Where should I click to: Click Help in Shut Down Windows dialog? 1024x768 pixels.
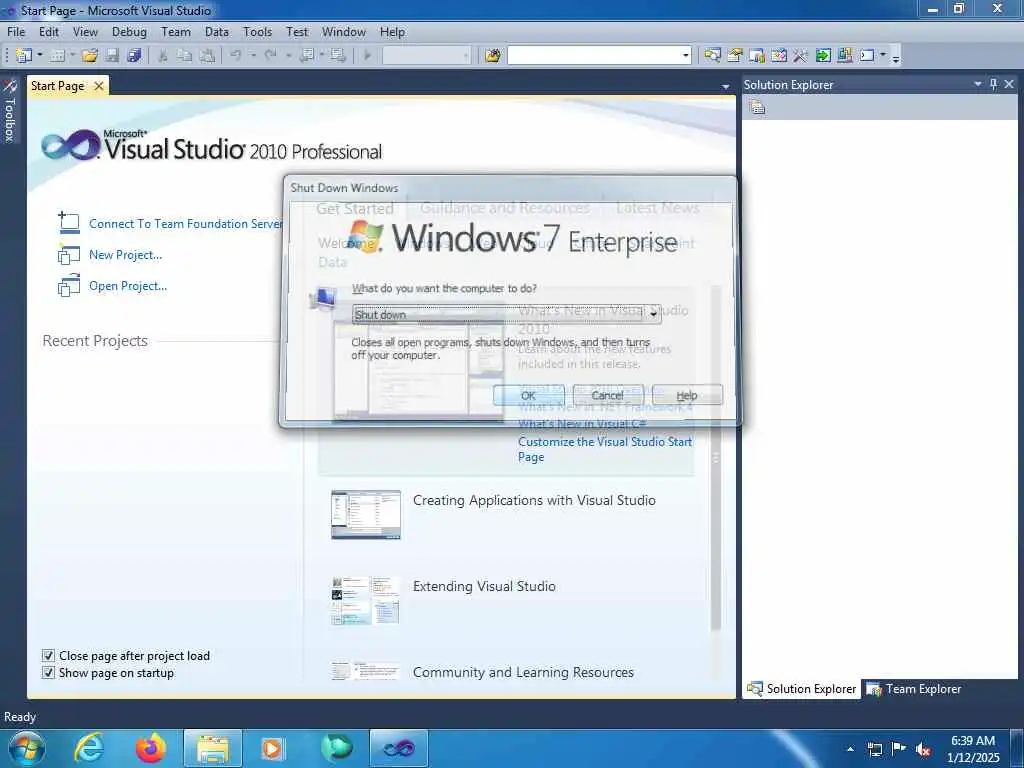(687, 395)
